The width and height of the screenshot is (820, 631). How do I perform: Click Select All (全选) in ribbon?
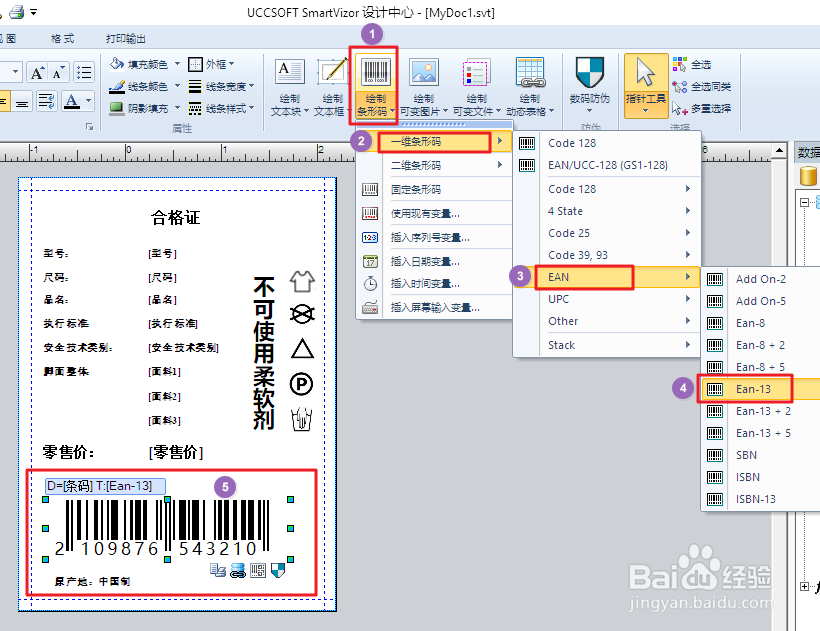tap(691, 64)
